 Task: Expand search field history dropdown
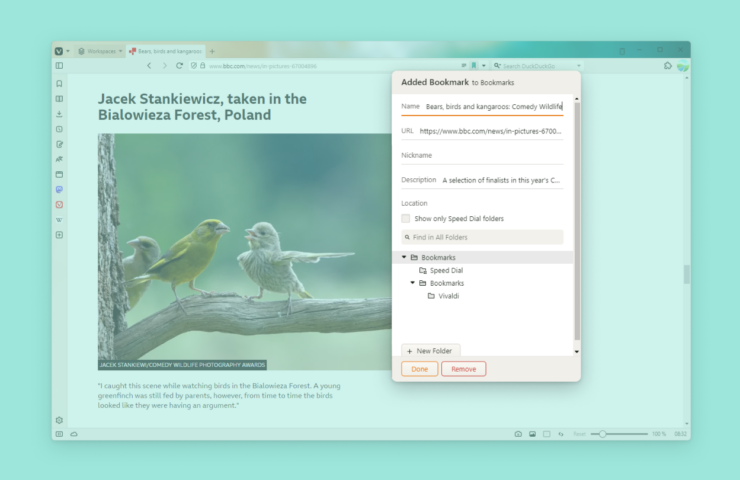[x=579, y=66]
